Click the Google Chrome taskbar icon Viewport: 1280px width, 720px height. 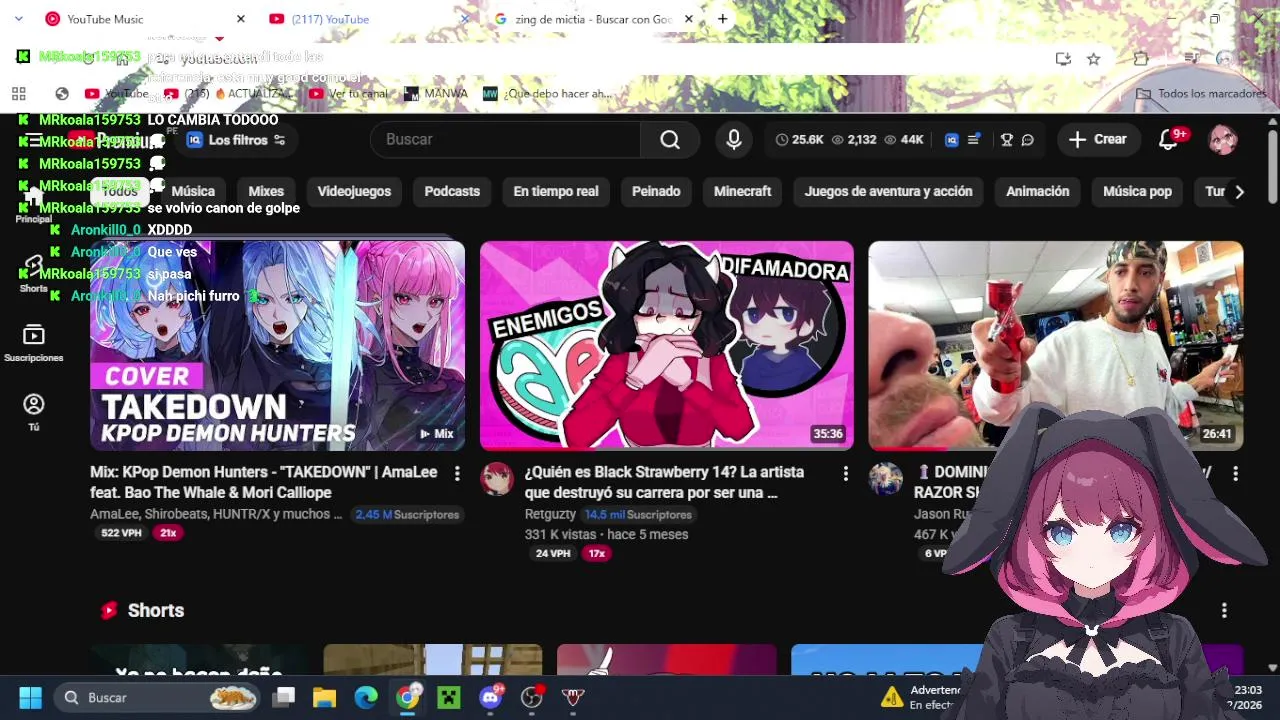[407, 697]
